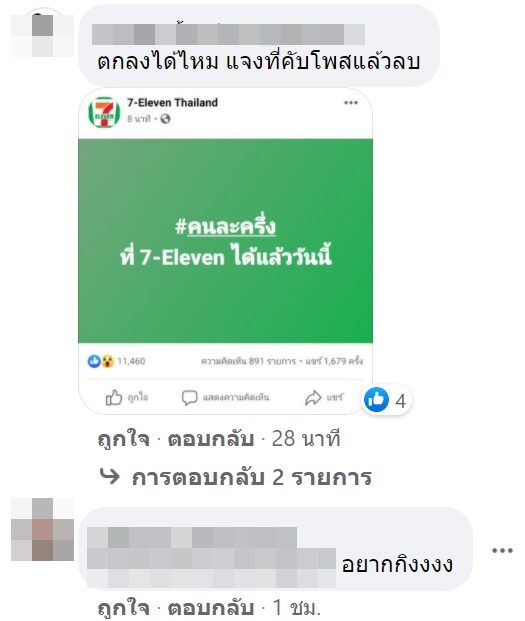Click the thumbs-up ถูกใจ icon in the post
Image resolution: width=525 pixels, height=621 pixels.
tap(114, 398)
